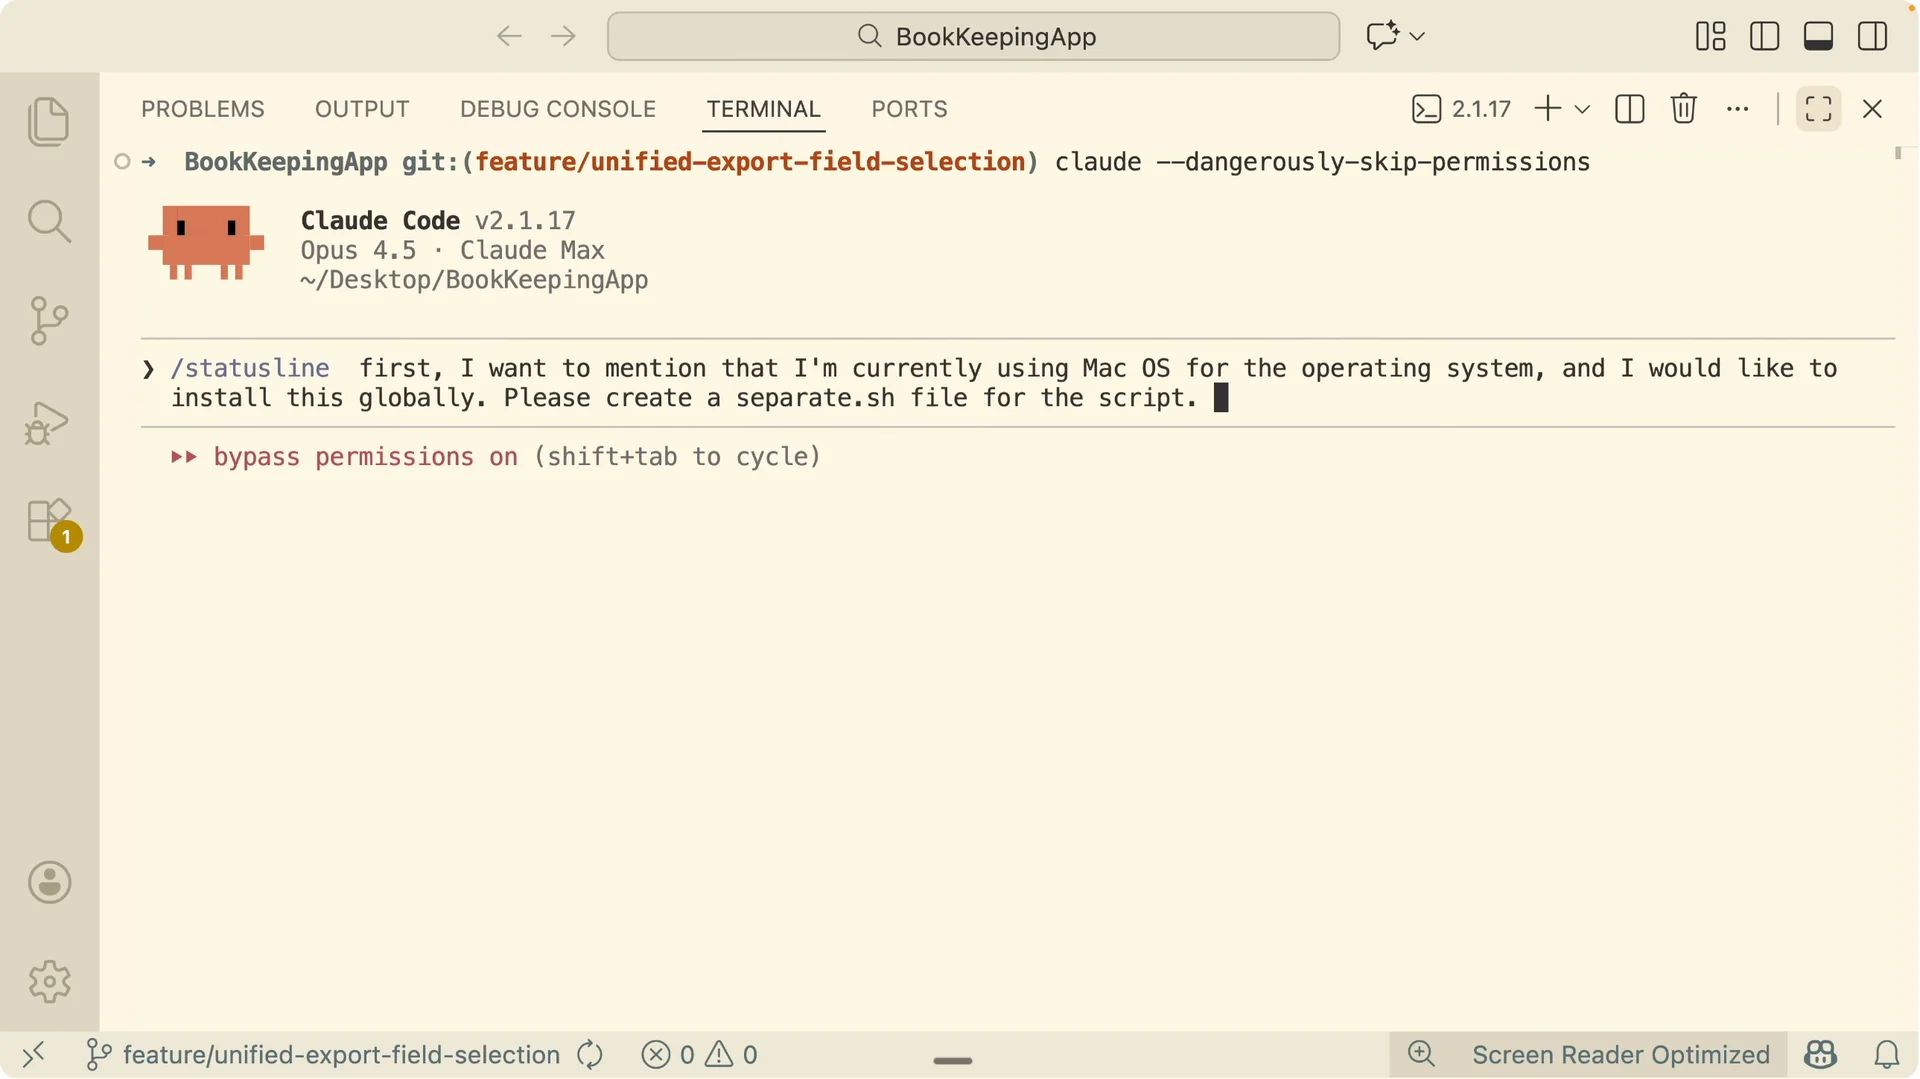Create a new terminal with plus icon
Image resolution: width=1920 pixels, height=1079 pixels.
(1547, 108)
